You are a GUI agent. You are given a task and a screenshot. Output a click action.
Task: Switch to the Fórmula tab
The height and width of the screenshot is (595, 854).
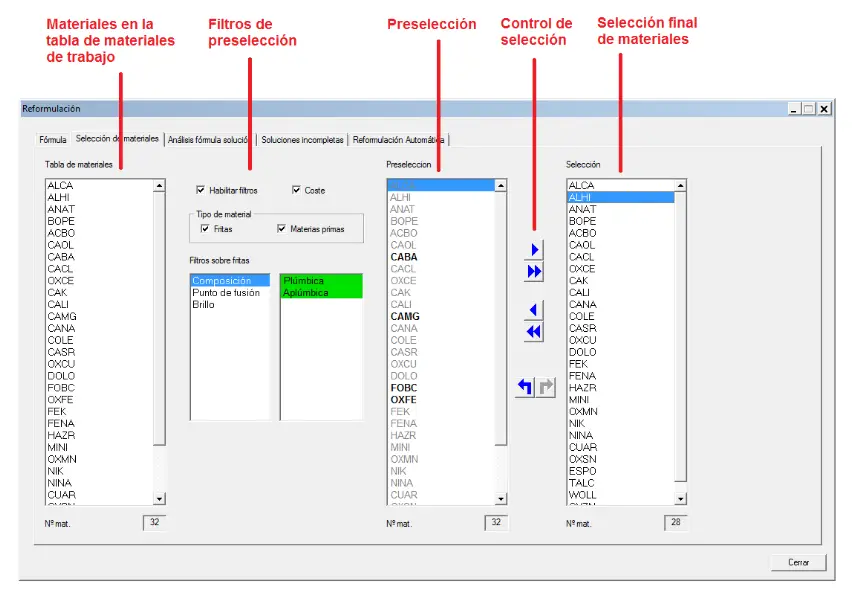(52, 140)
